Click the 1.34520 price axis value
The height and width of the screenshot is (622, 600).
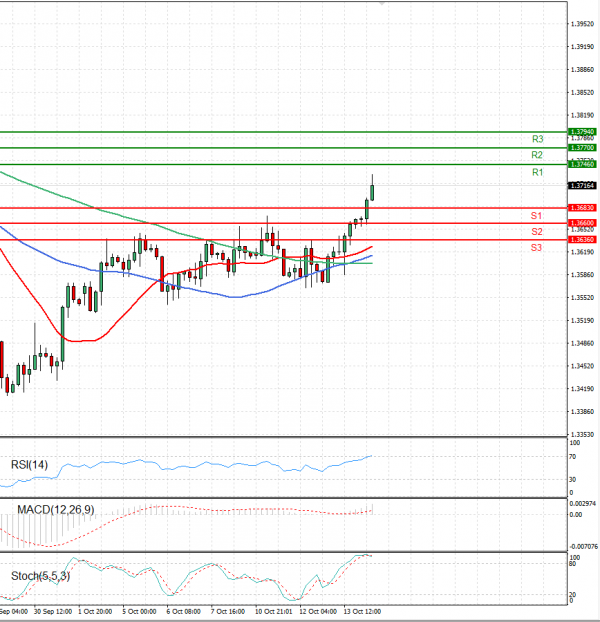point(582,366)
